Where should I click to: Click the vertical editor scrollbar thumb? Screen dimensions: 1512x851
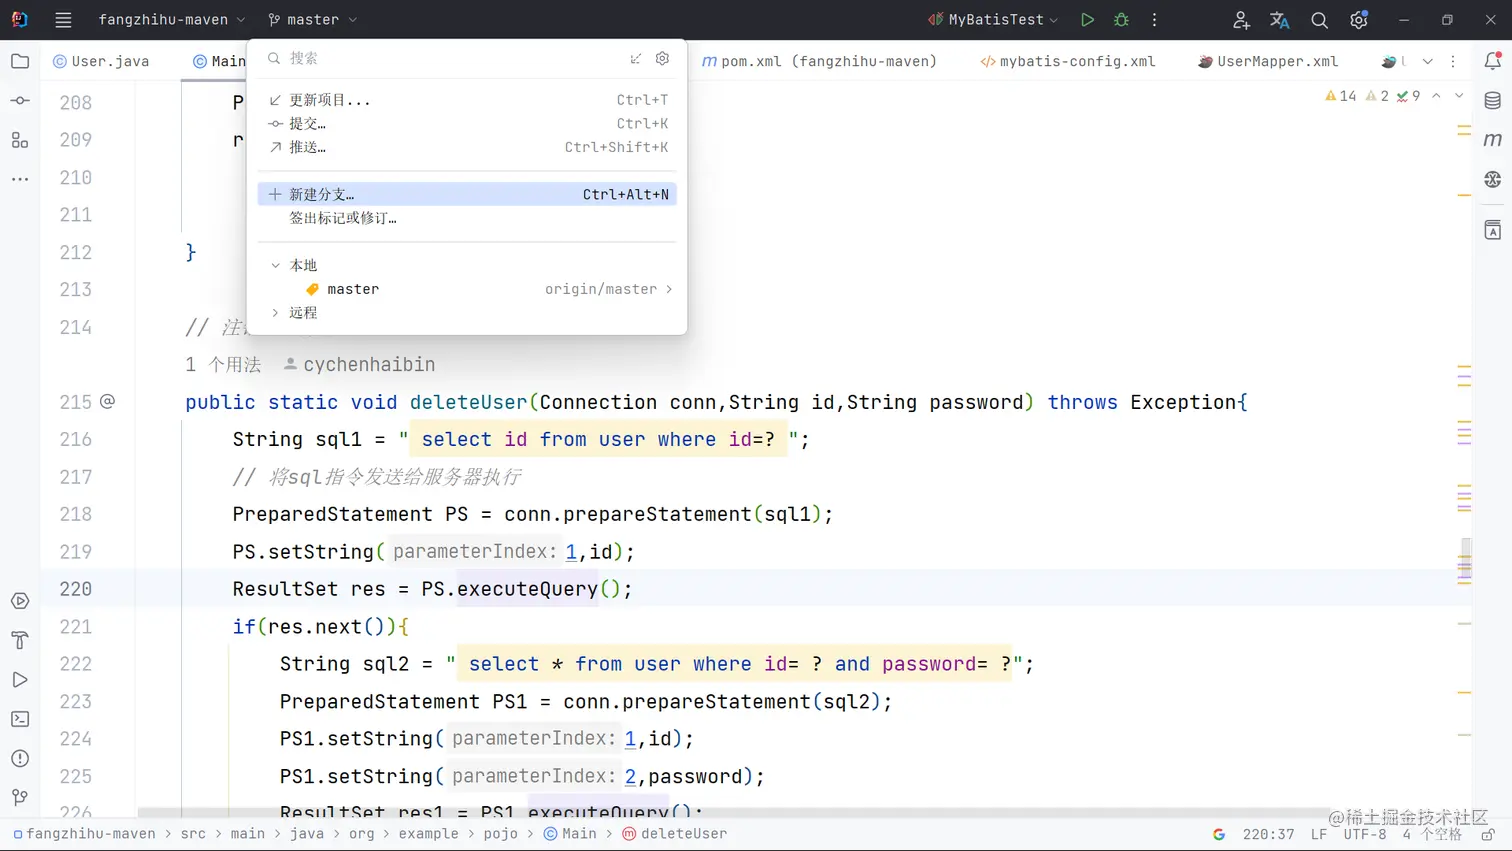pyautogui.click(x=1465, y=559)
